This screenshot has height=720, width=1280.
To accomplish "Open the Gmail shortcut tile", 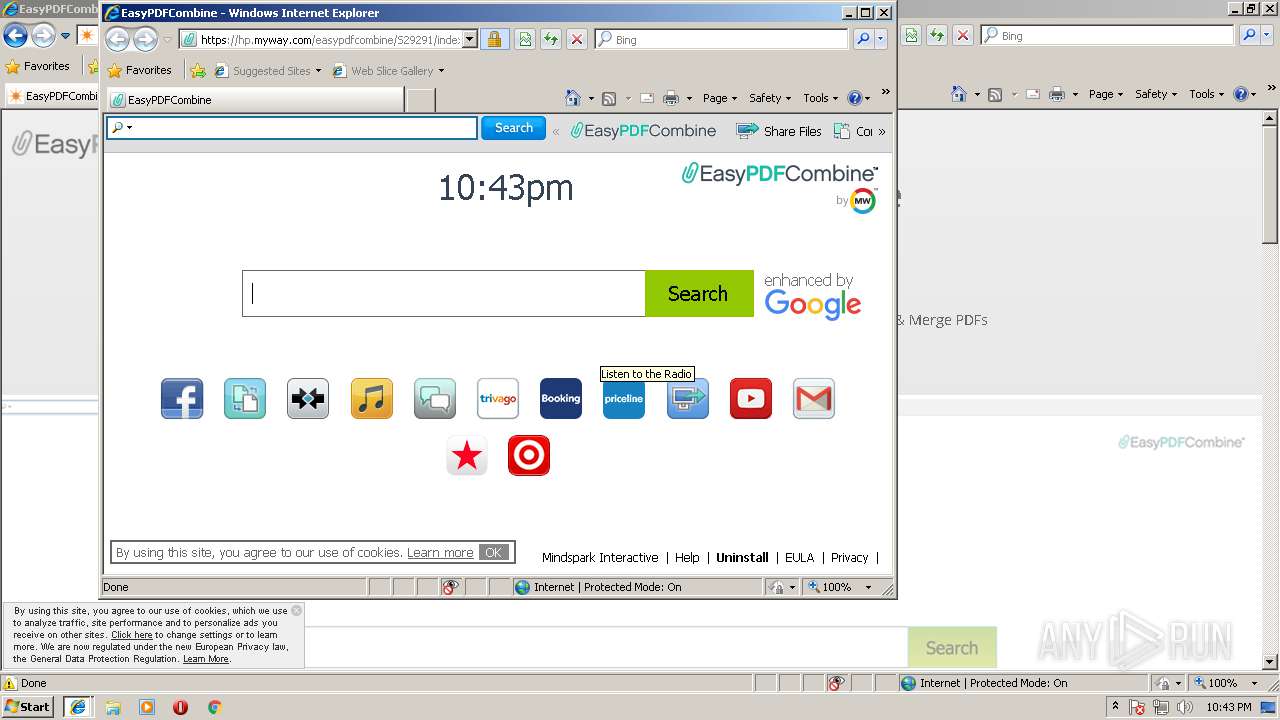I will [814, 399].
